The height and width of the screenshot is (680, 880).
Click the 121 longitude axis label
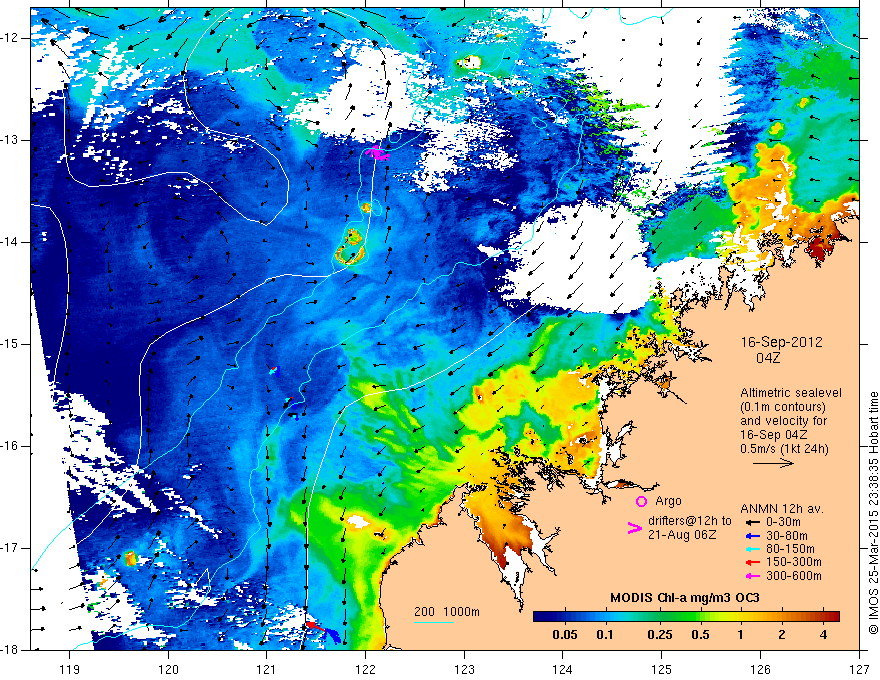point(267,669)
